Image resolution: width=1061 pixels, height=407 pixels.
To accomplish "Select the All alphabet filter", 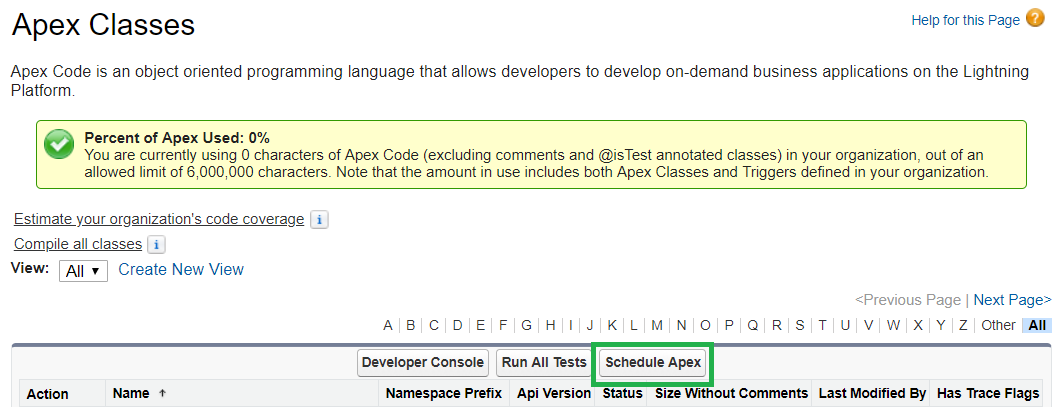I will coord(1037,326).
